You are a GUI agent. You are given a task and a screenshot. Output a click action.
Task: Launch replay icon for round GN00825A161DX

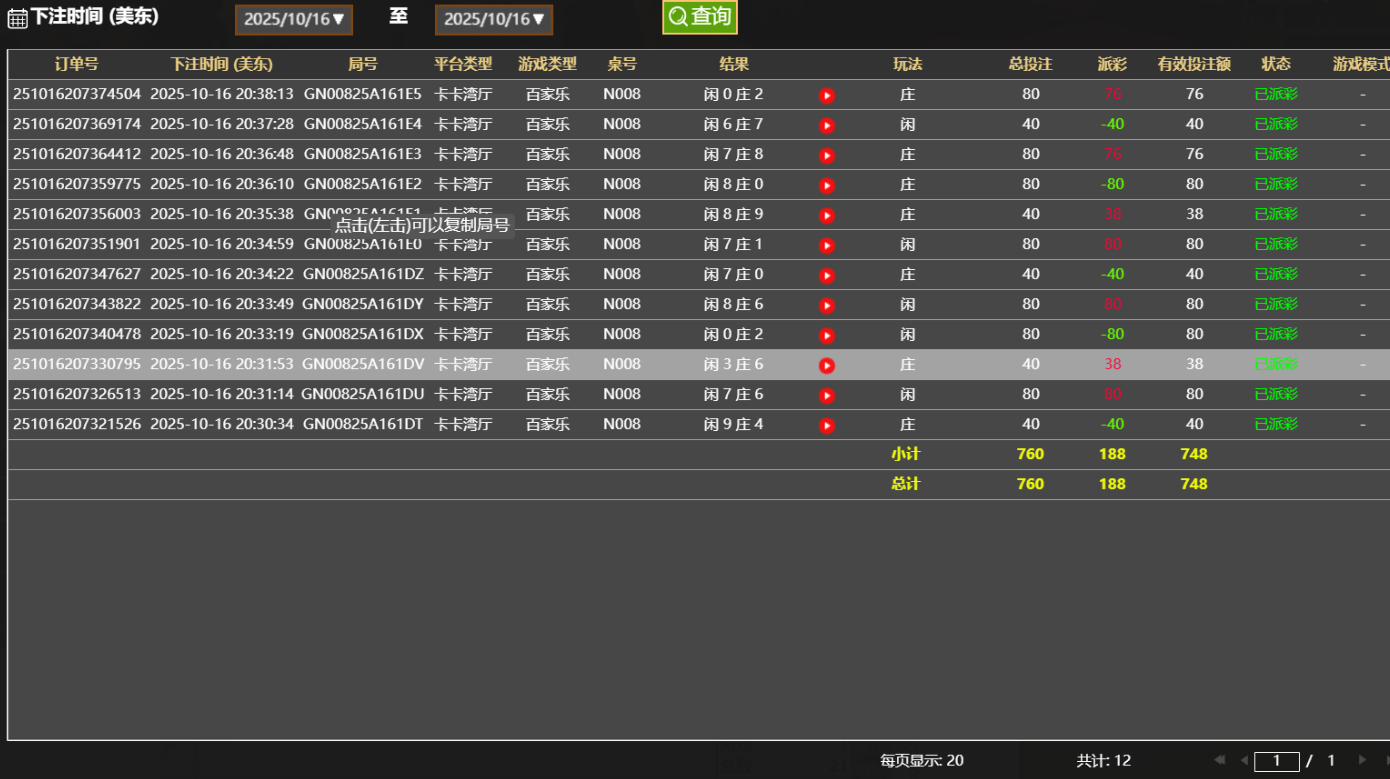coord(827,335)
